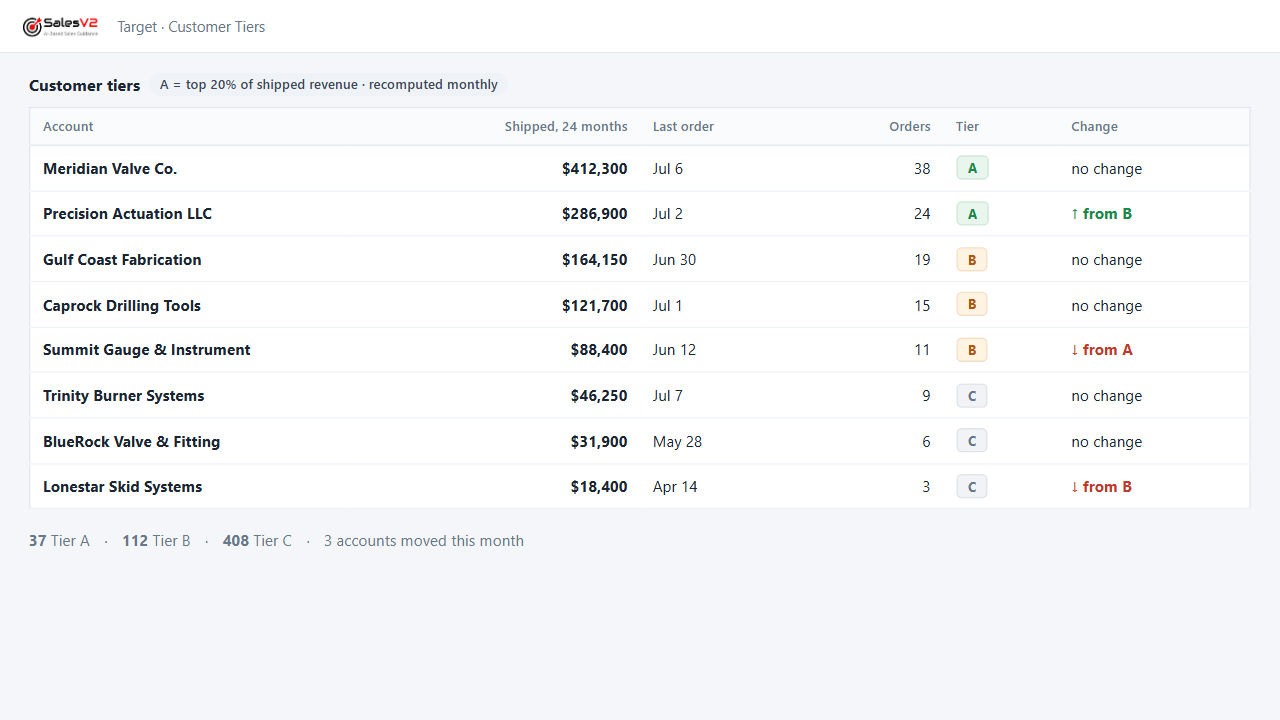Image resolution: width=1280 pixels, height=720 pixels.
Task: Open the Meridian Valve Co. account
Action: point(110,169)
